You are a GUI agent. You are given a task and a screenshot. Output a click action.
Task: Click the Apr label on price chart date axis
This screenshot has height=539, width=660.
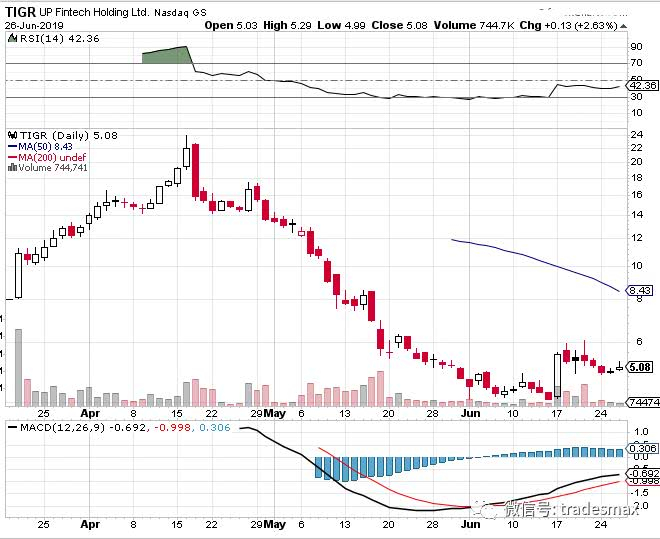tap(90, 414)
